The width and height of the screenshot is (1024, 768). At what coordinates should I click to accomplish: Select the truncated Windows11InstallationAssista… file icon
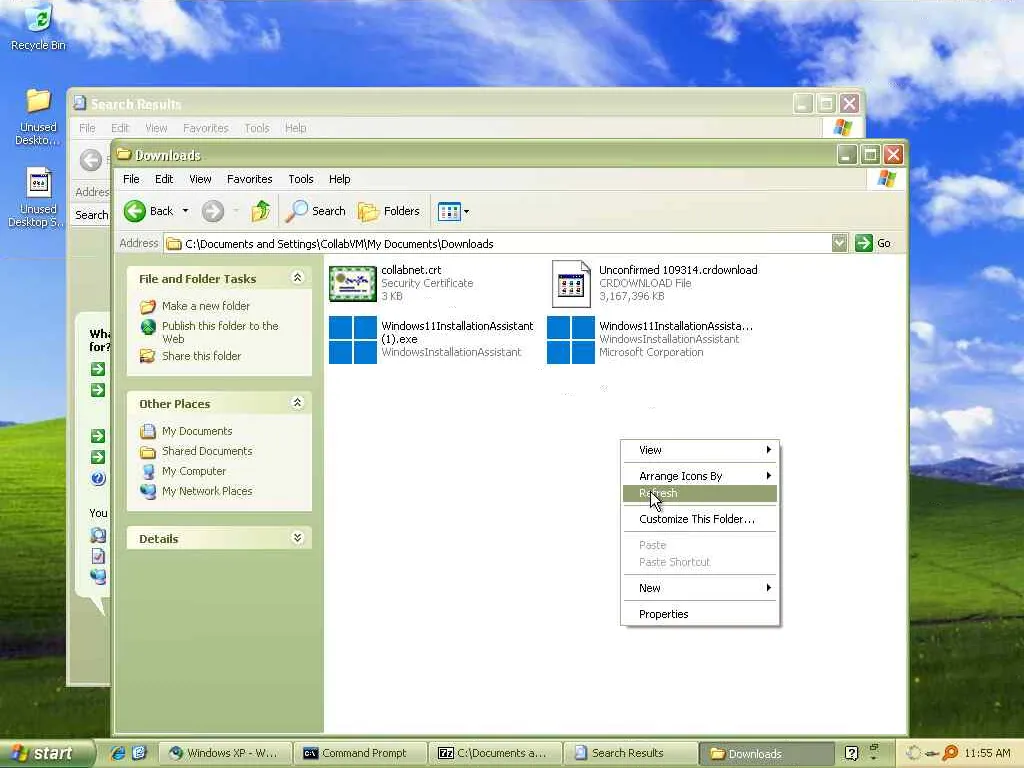tap(571, 340)
